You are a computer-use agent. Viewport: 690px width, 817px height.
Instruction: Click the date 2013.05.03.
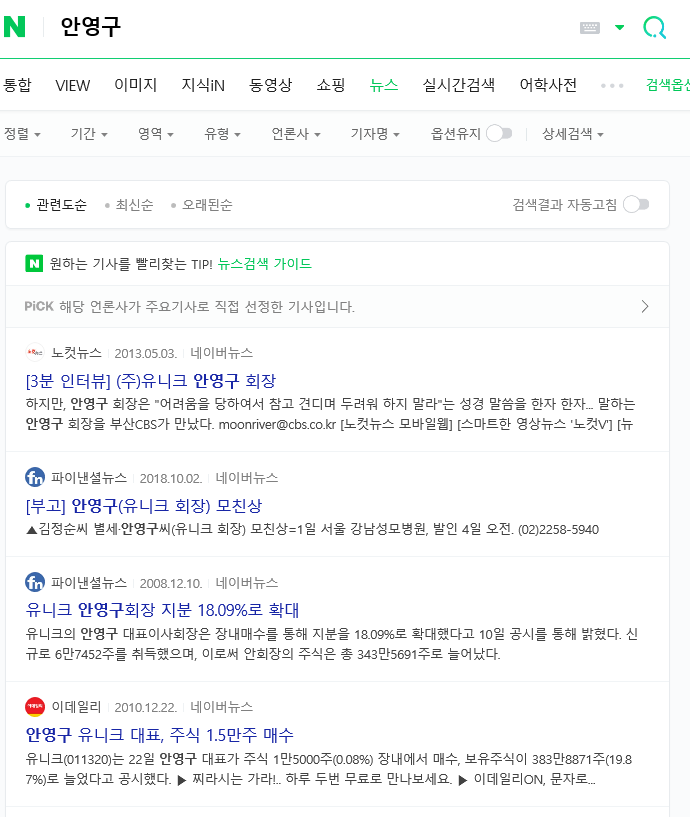146,353
